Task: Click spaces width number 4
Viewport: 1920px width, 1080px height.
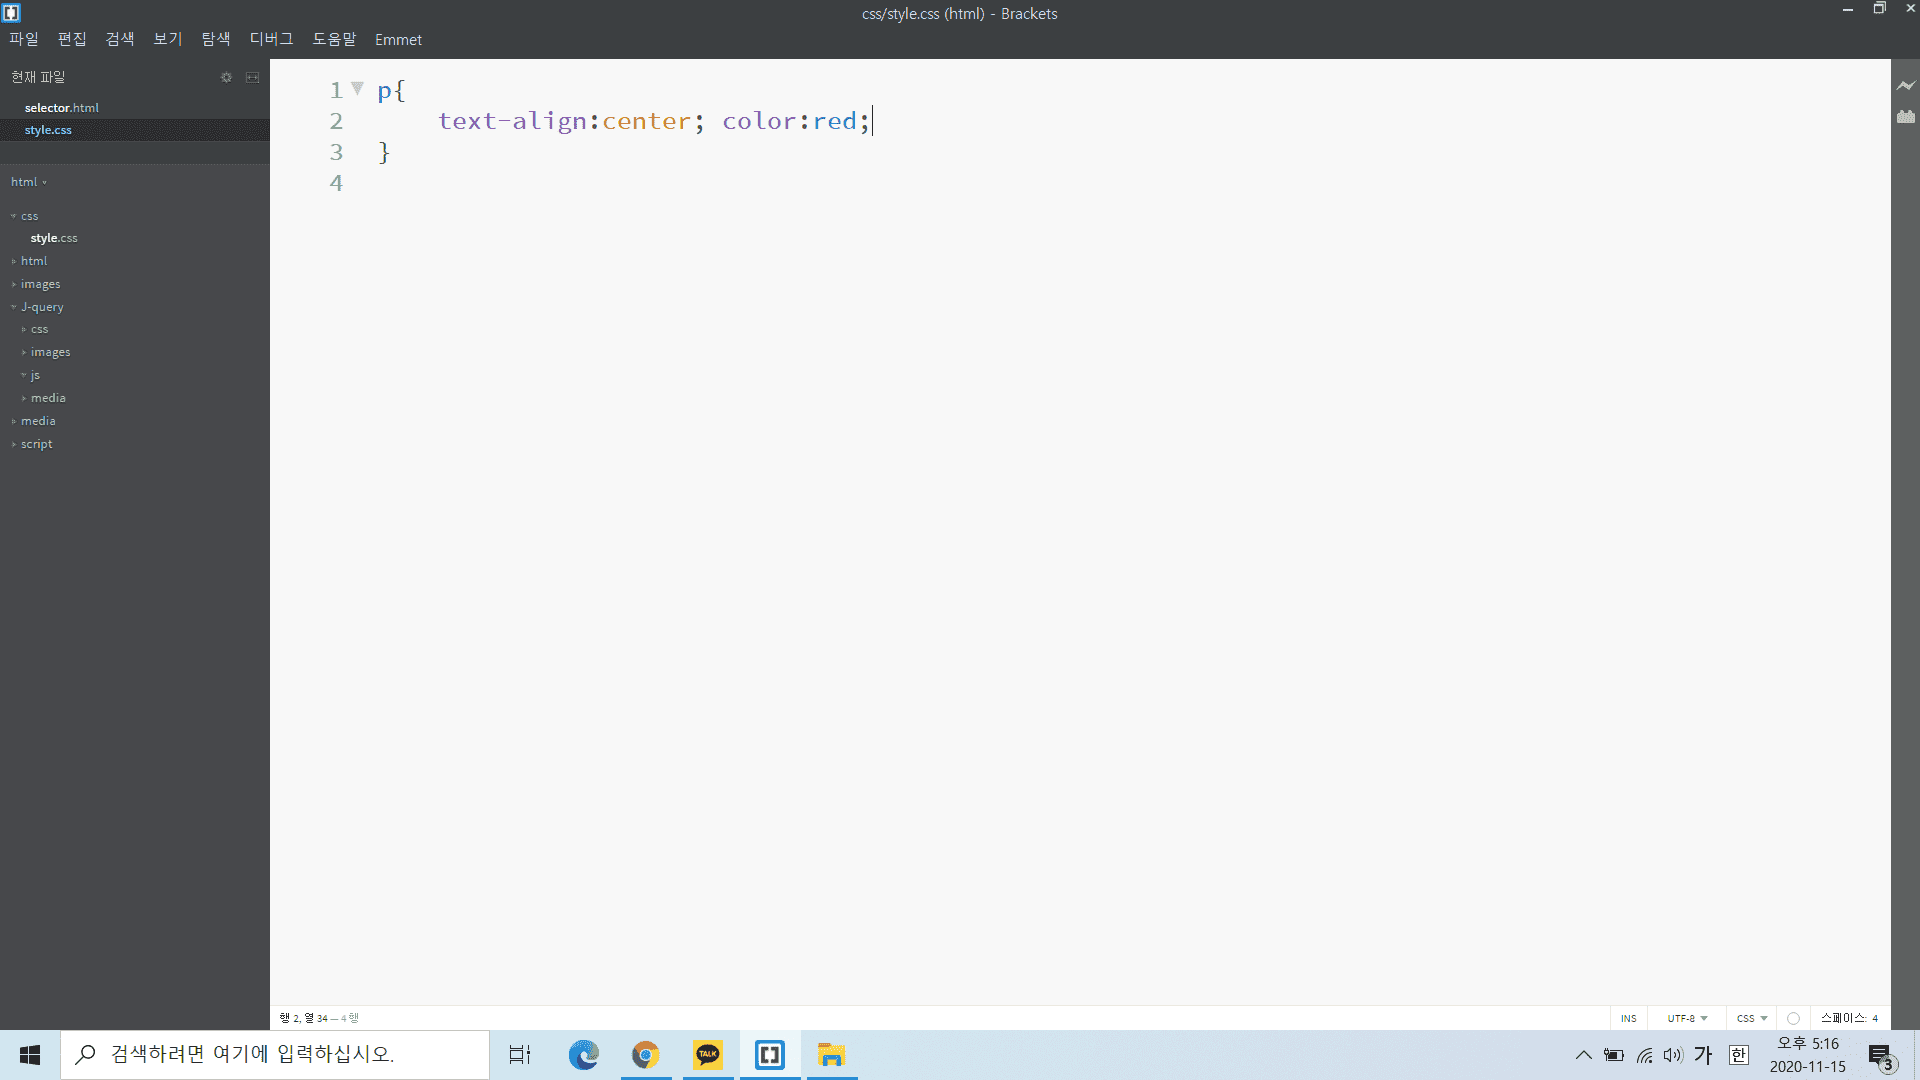Action: pos(1875,1018)
